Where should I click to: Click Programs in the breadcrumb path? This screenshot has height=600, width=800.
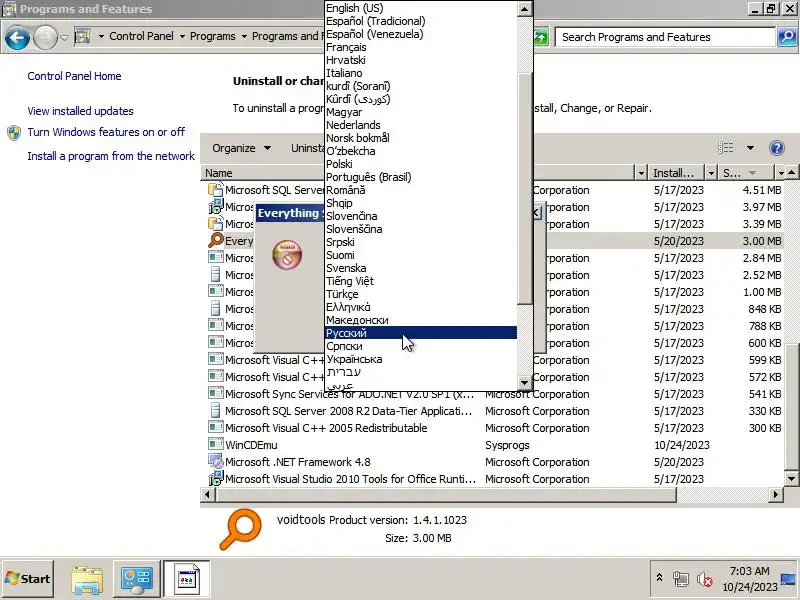click(213, 36)
